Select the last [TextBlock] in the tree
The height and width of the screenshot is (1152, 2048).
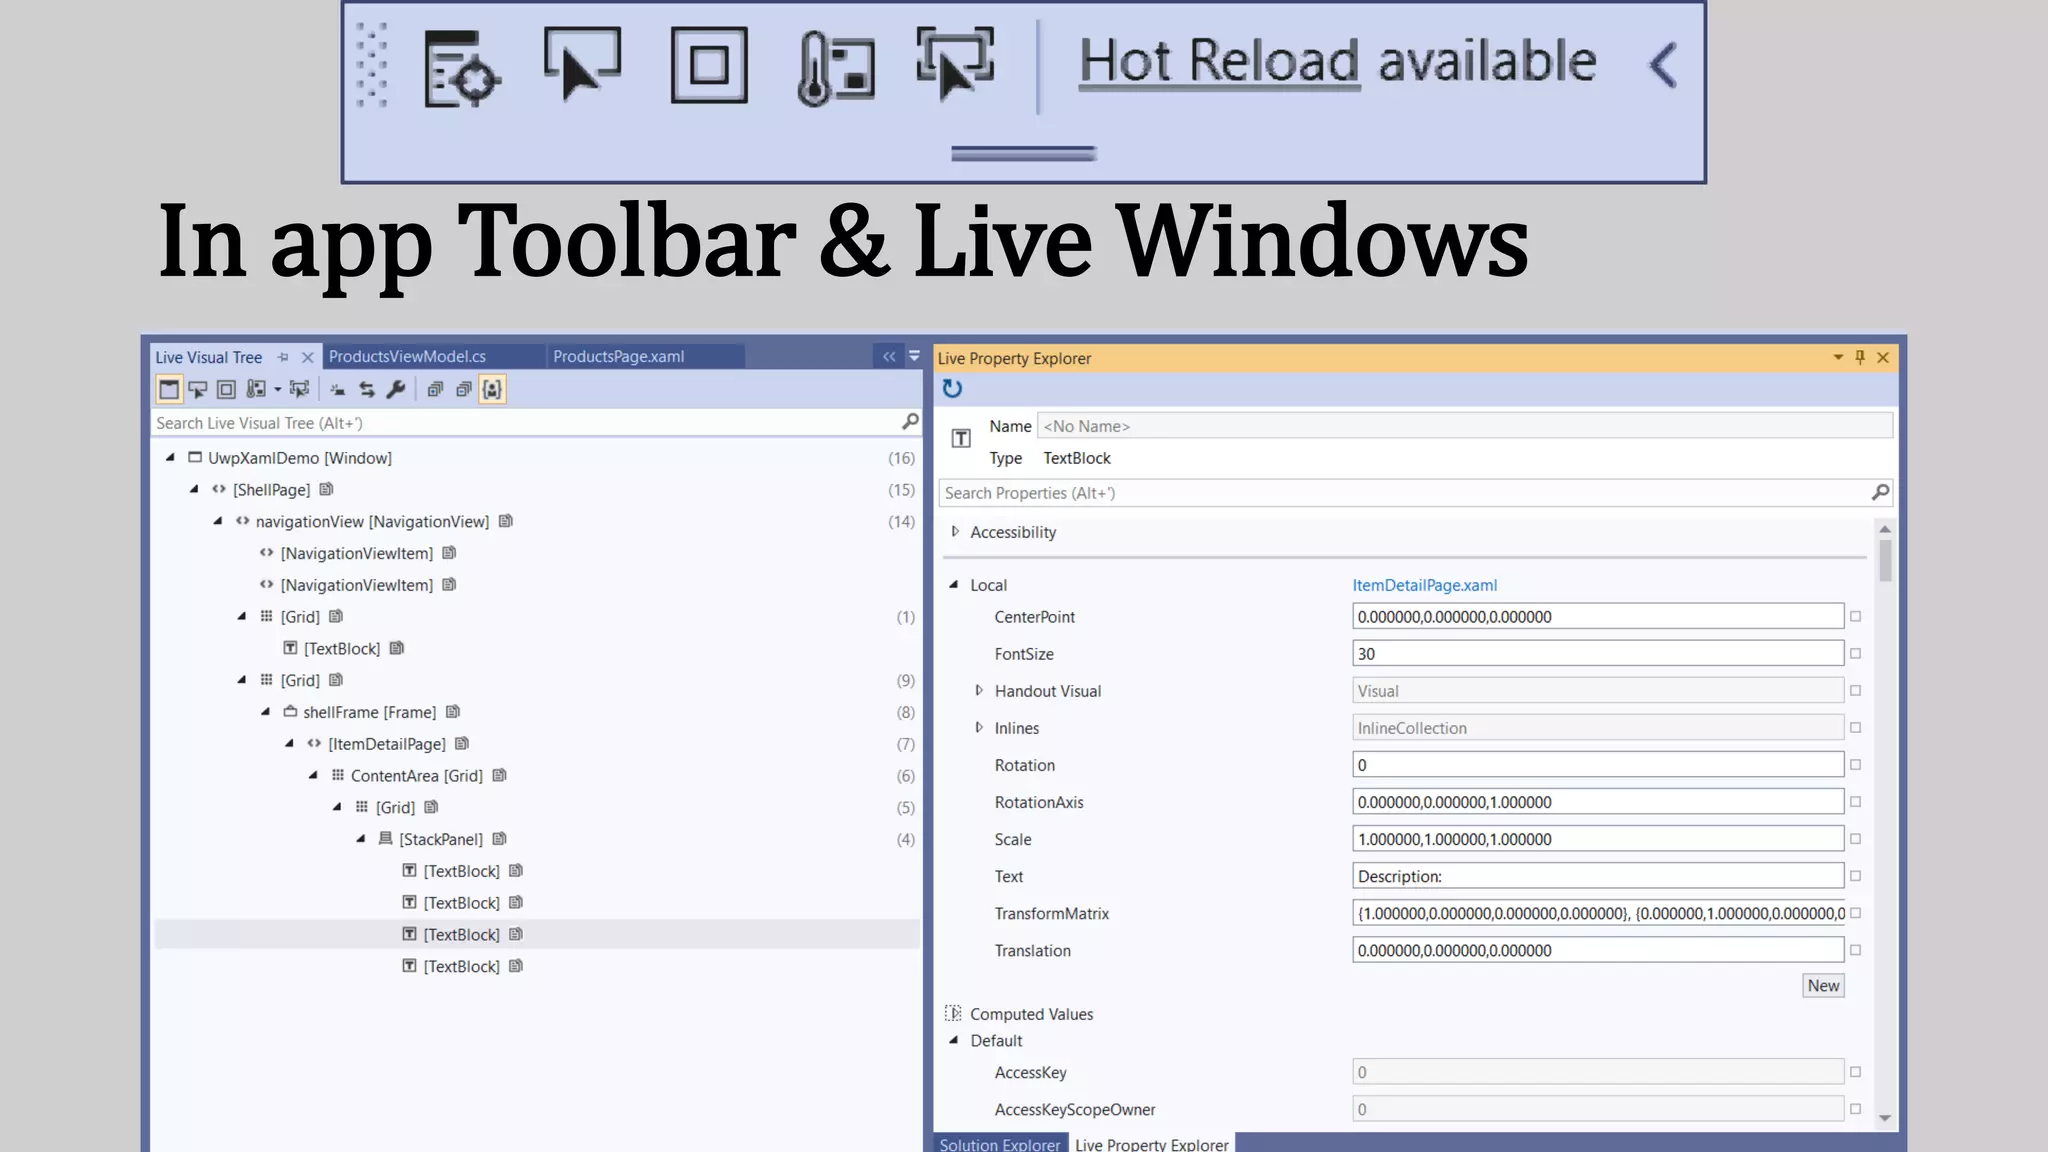pos(461,966)
